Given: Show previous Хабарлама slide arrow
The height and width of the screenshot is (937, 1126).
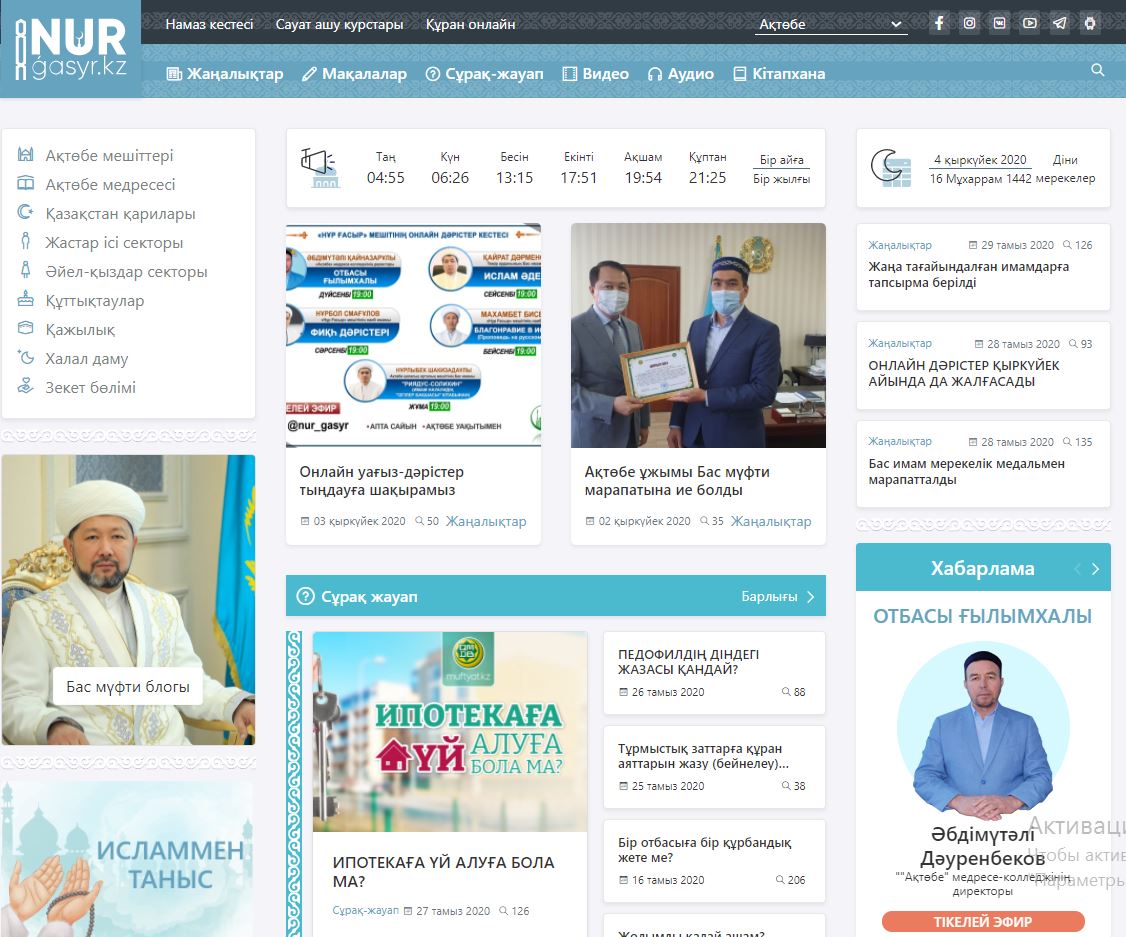Looking at the screenshot, I should [1077, 569].
